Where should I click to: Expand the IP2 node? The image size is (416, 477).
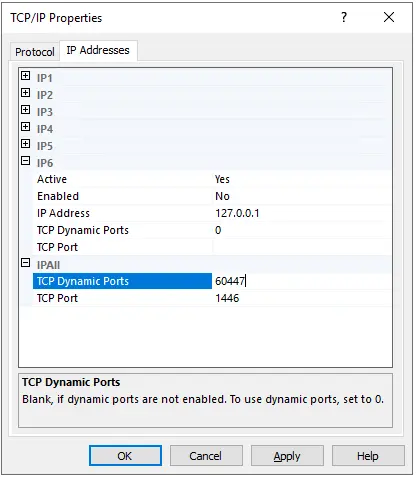25,93
